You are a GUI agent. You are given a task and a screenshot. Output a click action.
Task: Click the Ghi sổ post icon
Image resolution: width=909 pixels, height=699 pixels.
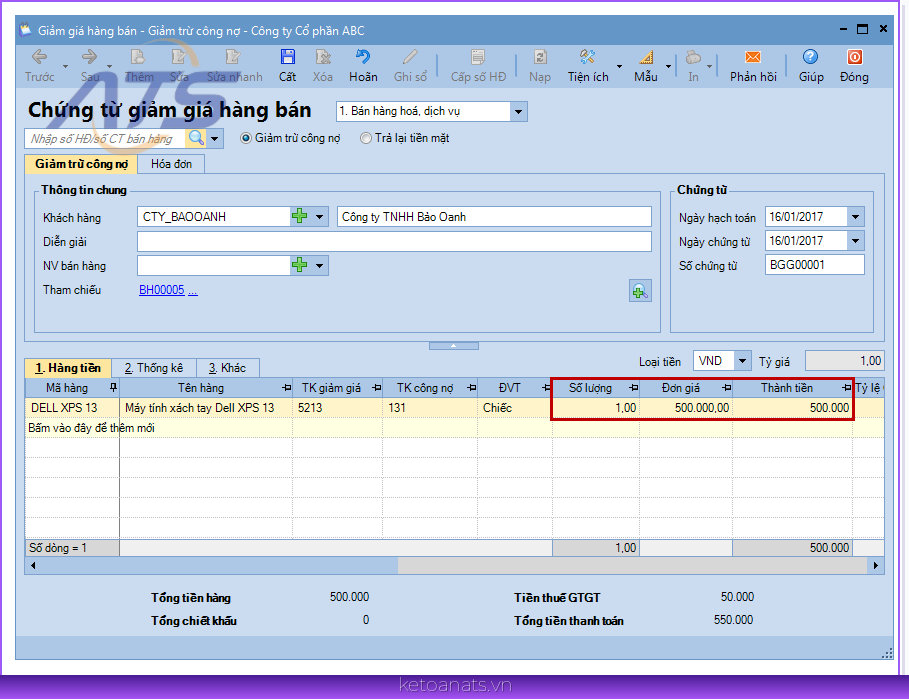tap(410, 57)
